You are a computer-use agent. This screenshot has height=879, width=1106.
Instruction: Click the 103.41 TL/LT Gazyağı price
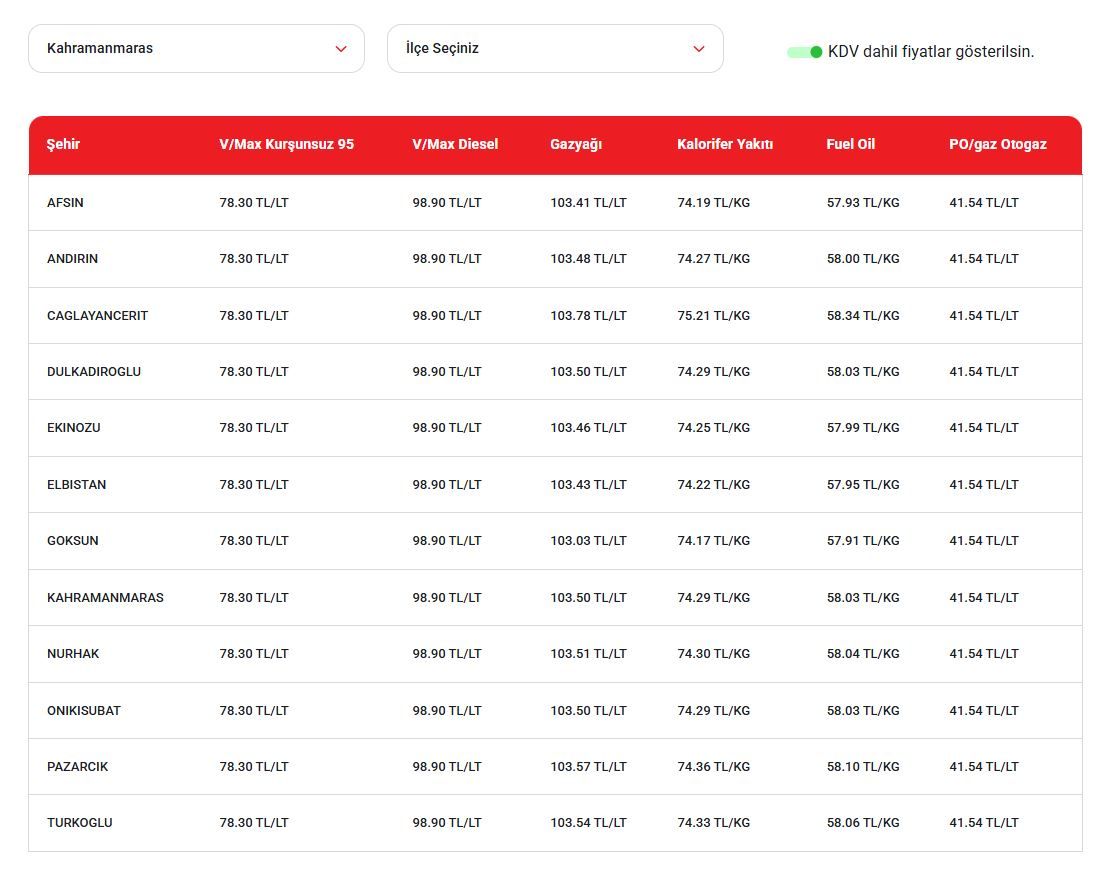coord(588,203)
